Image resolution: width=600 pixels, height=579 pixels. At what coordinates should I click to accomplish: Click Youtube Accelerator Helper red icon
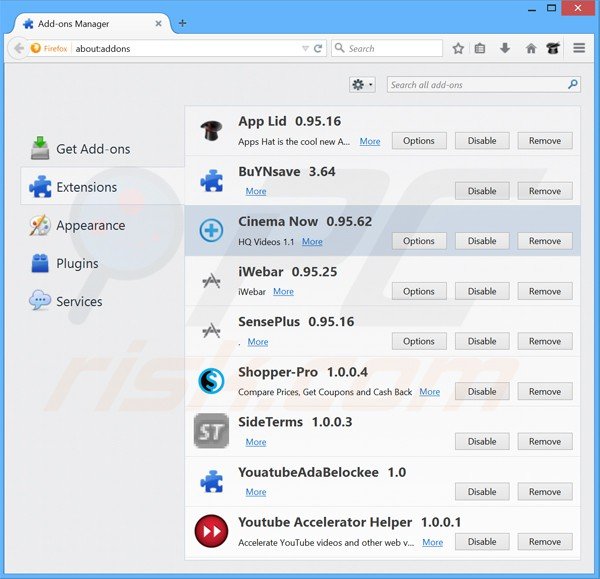click(211, 531)
